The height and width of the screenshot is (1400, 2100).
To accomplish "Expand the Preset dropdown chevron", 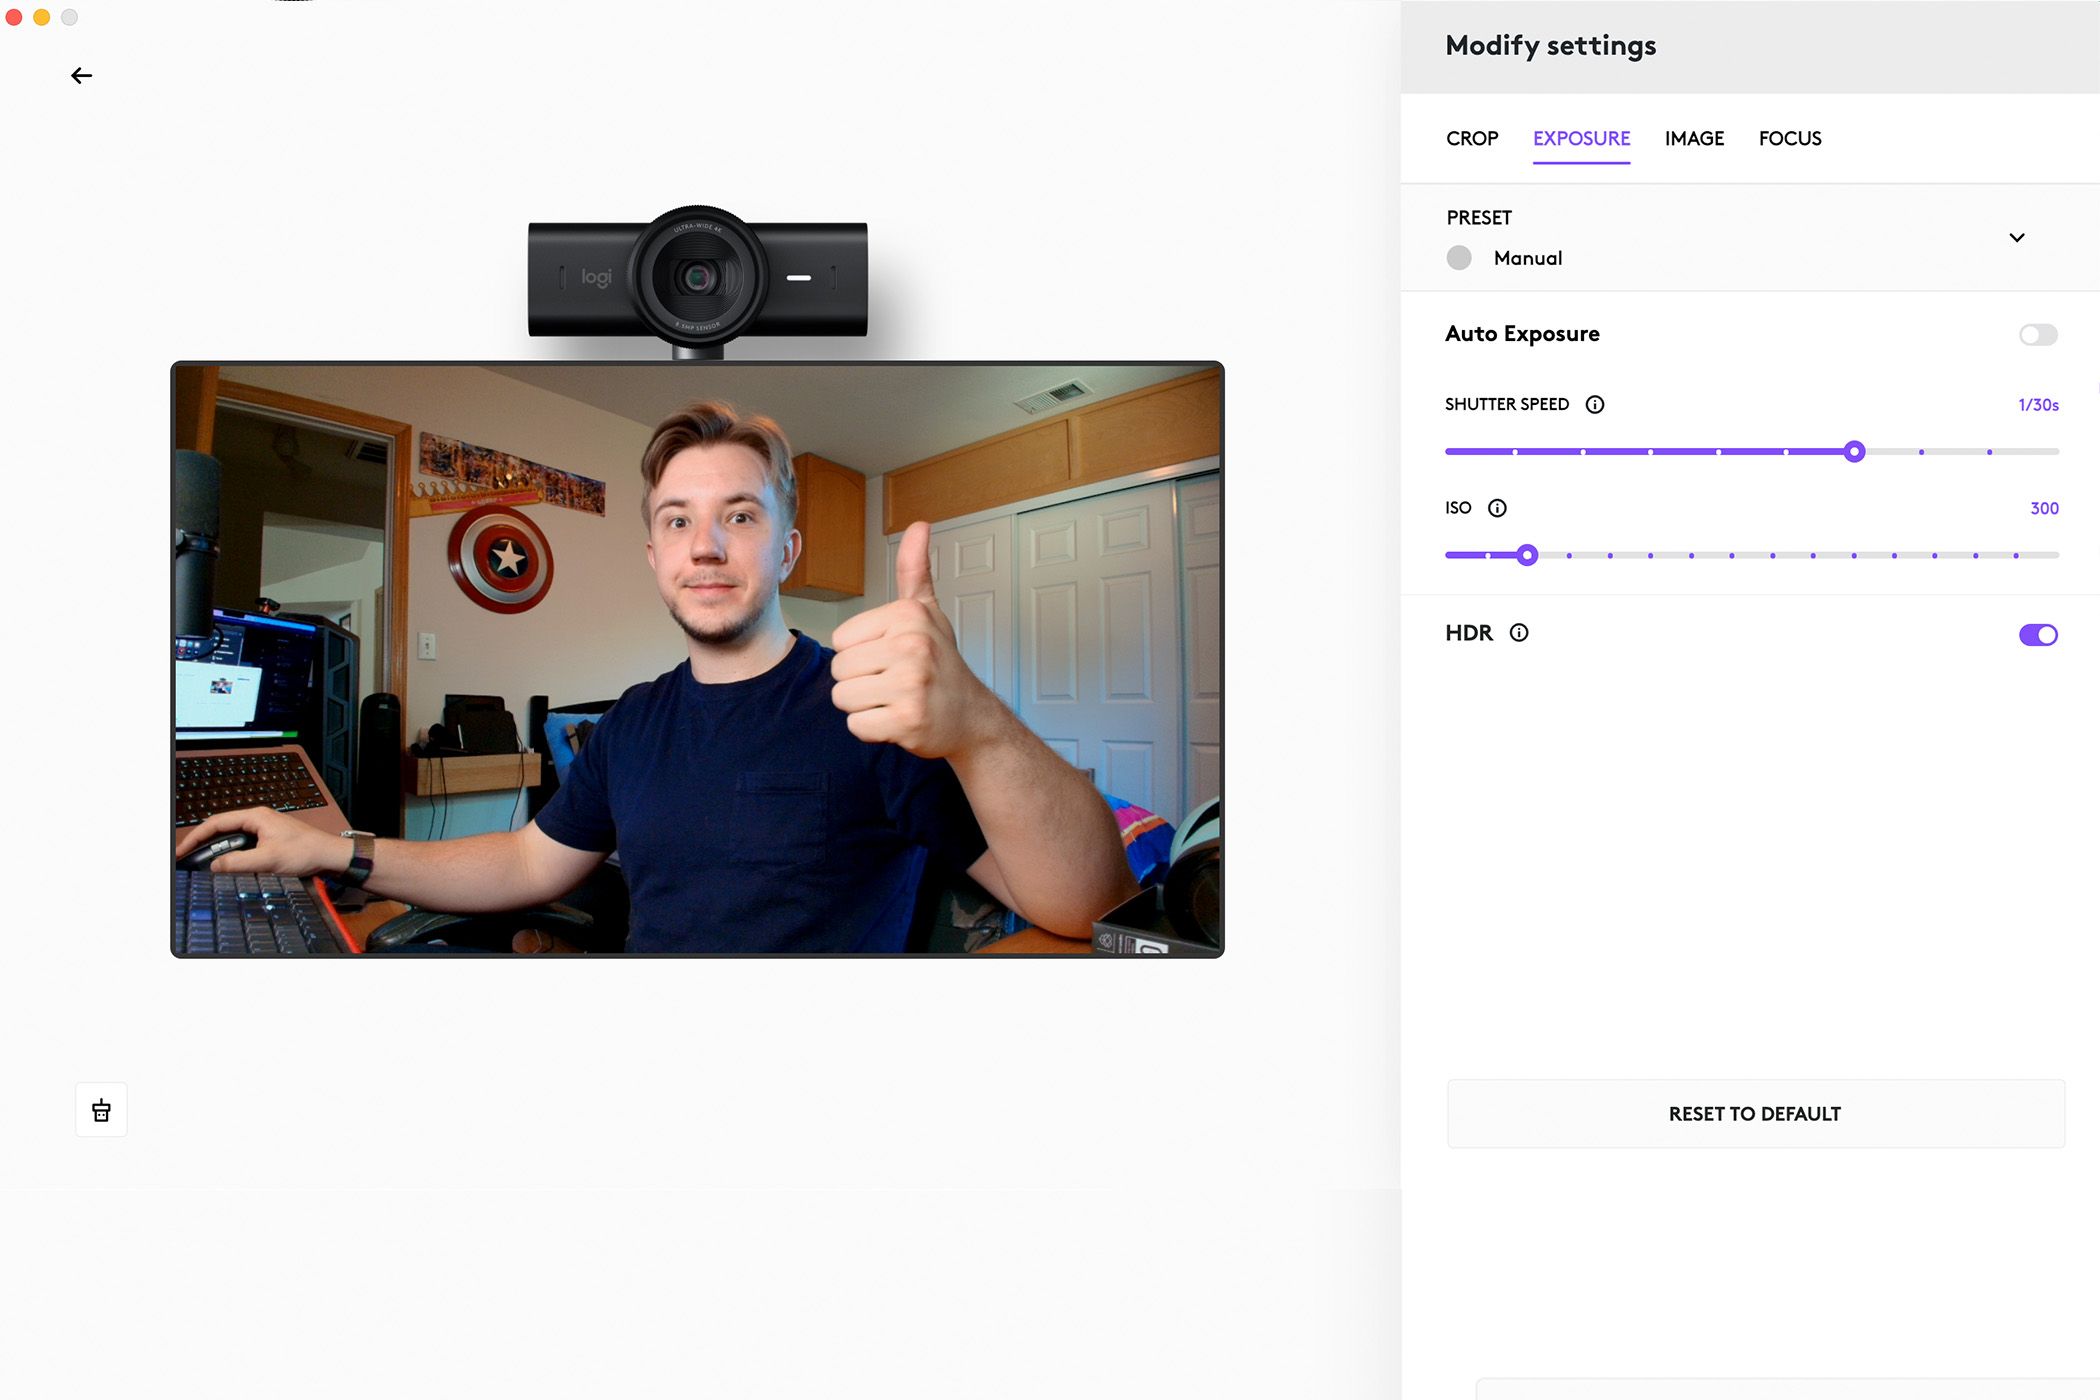I will coord(2017,238).
